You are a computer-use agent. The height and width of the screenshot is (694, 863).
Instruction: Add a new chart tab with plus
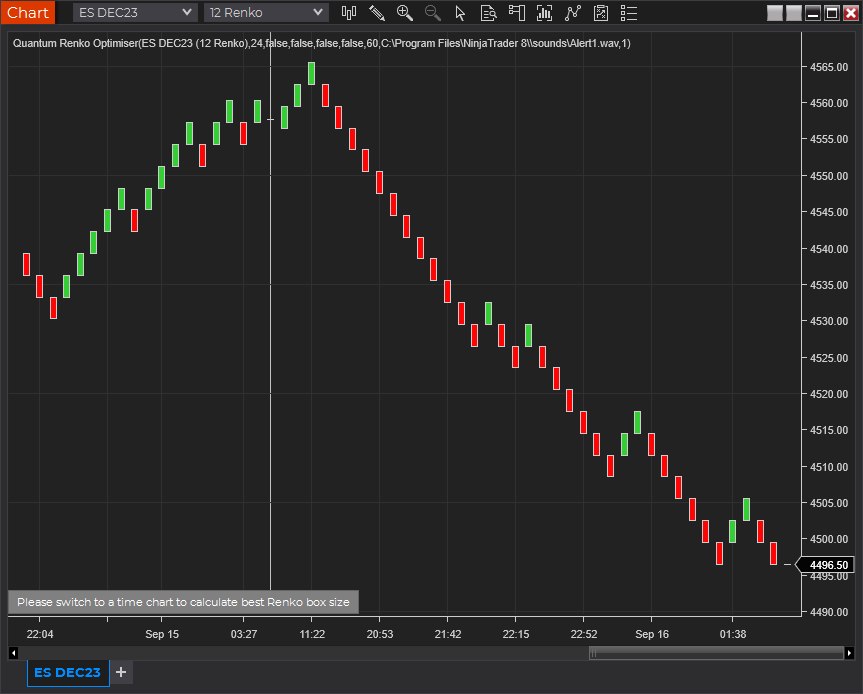(121, 673)
